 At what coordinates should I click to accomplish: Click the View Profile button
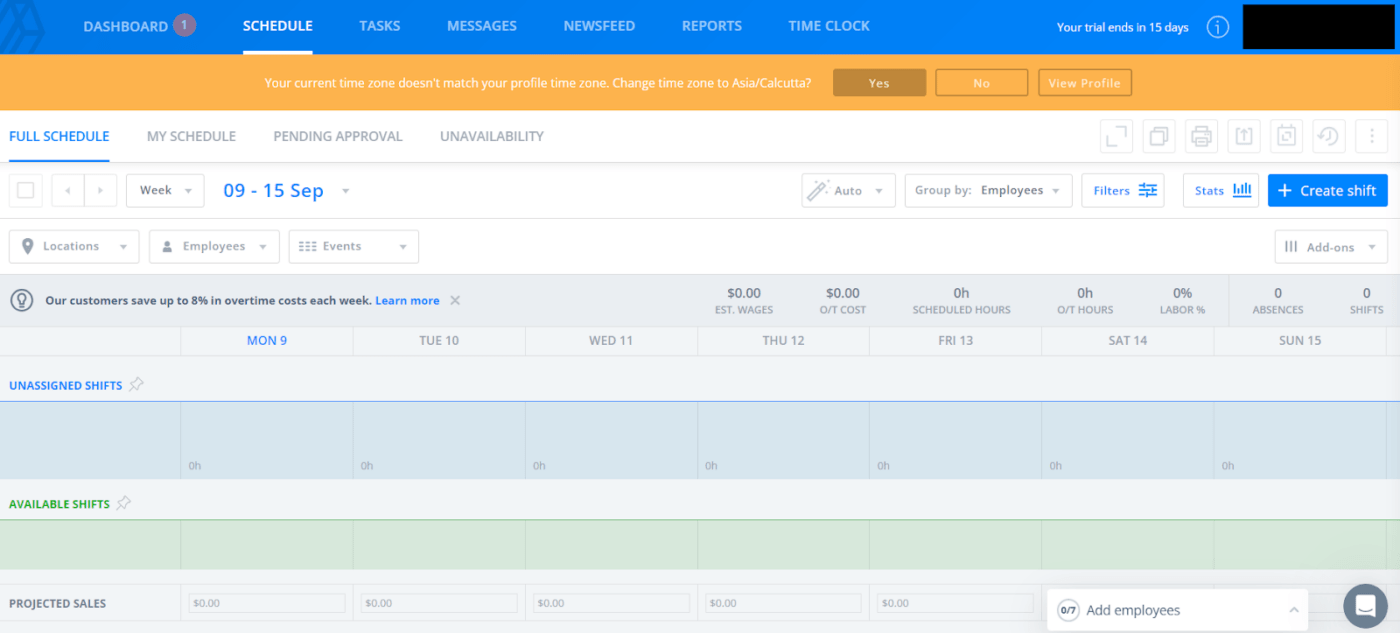coord(1085,83)
